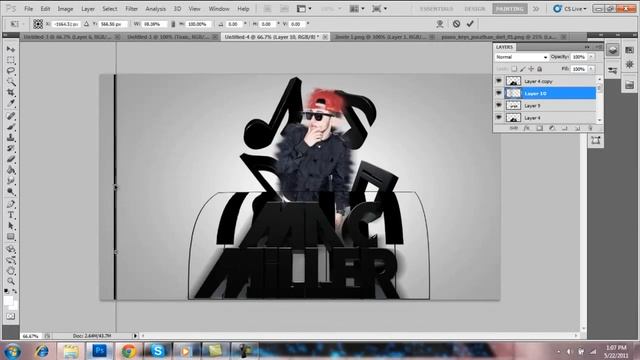Delete layer trash button
Image resolution: width=640 pixels, height=360 pixels.
(x=590, y=128)
